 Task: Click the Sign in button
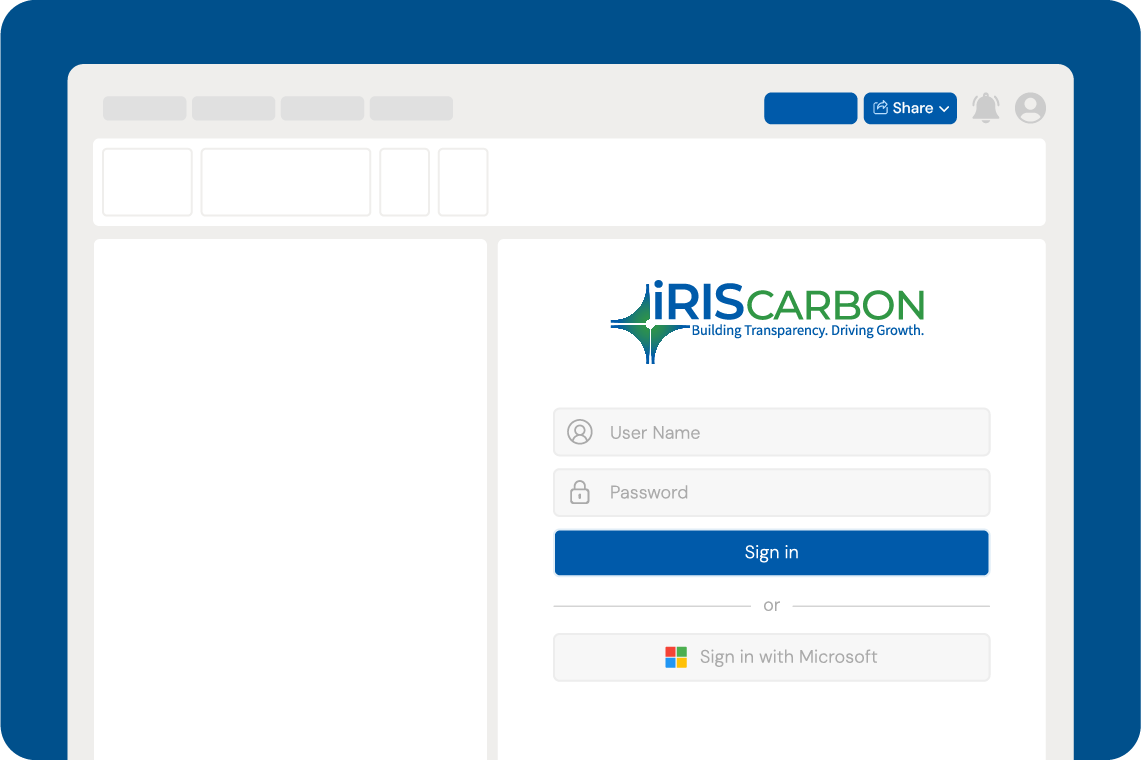[x=771, y=553]
